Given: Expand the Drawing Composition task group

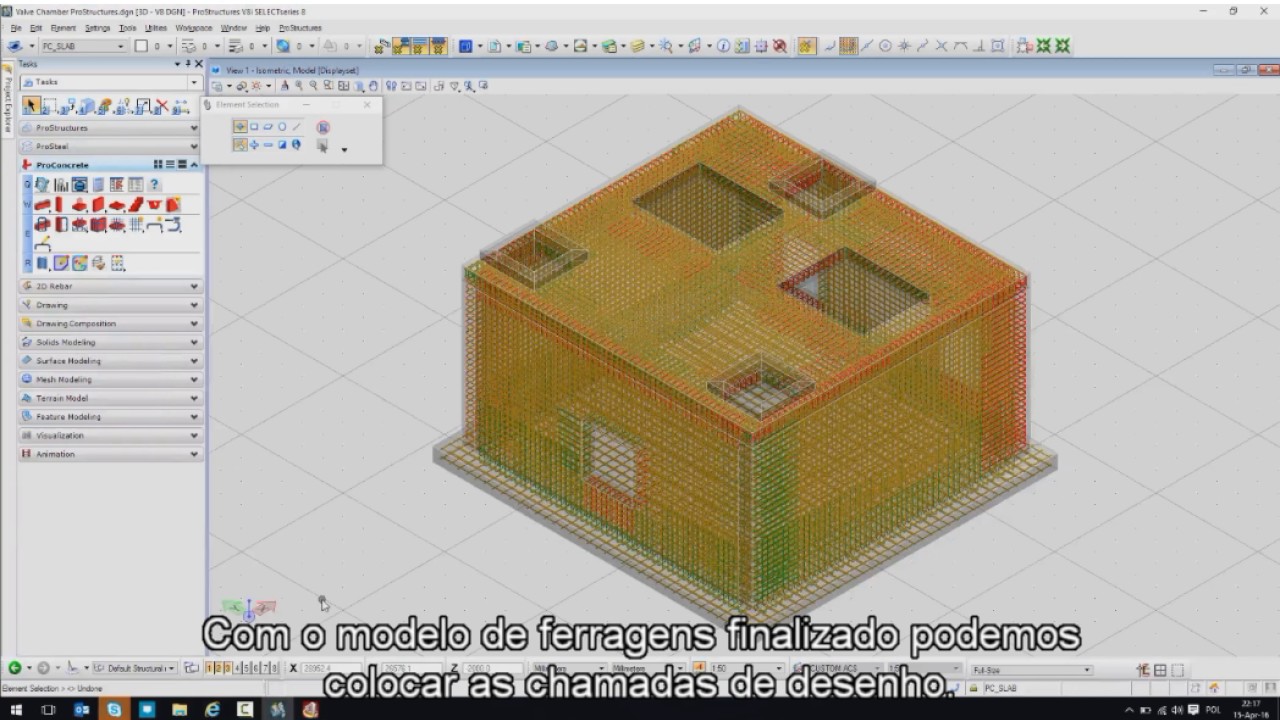Looking at the screenshot, I should pyautogui.click(x=194, y=324).
